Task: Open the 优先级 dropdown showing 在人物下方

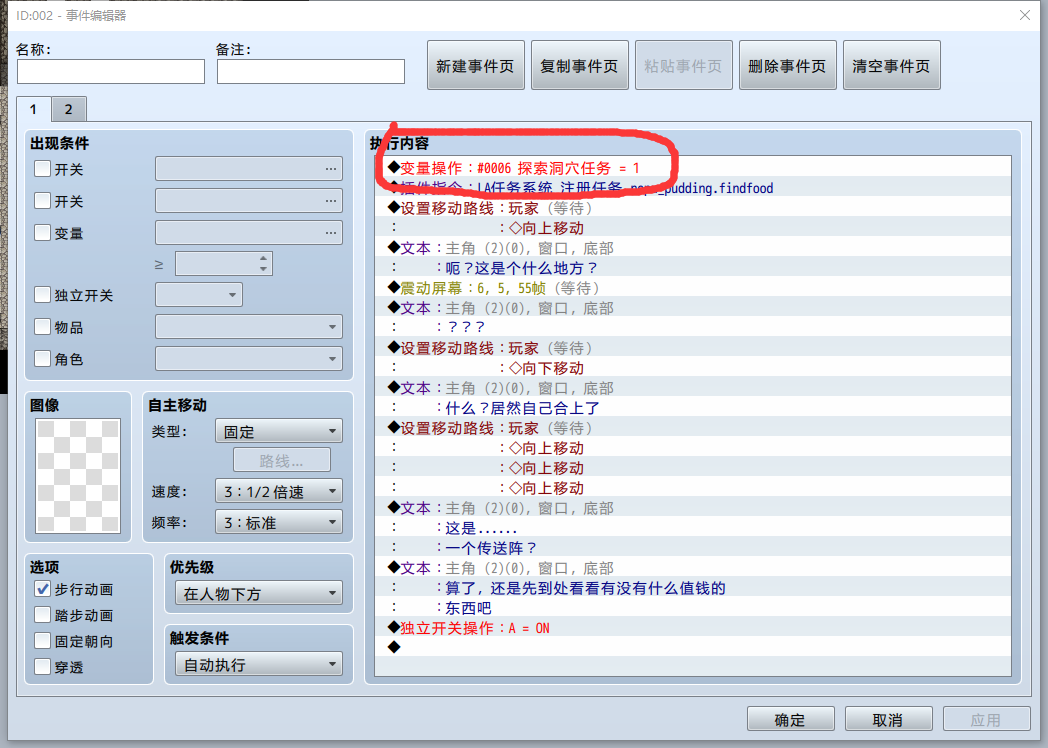Action: coord(259,594)
